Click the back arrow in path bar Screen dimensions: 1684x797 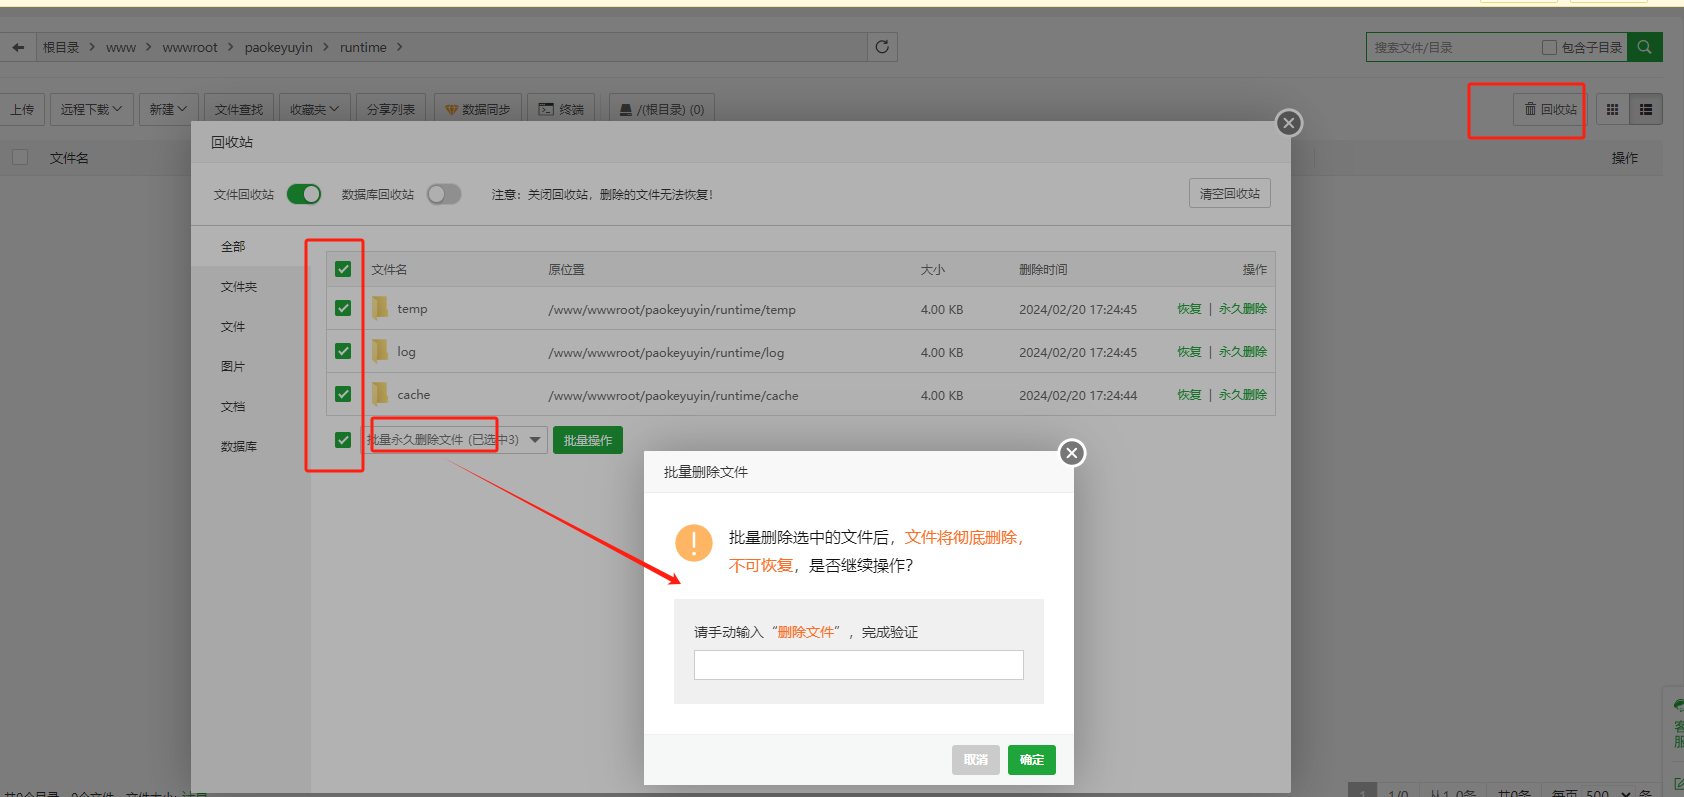[x=18, y=47]
